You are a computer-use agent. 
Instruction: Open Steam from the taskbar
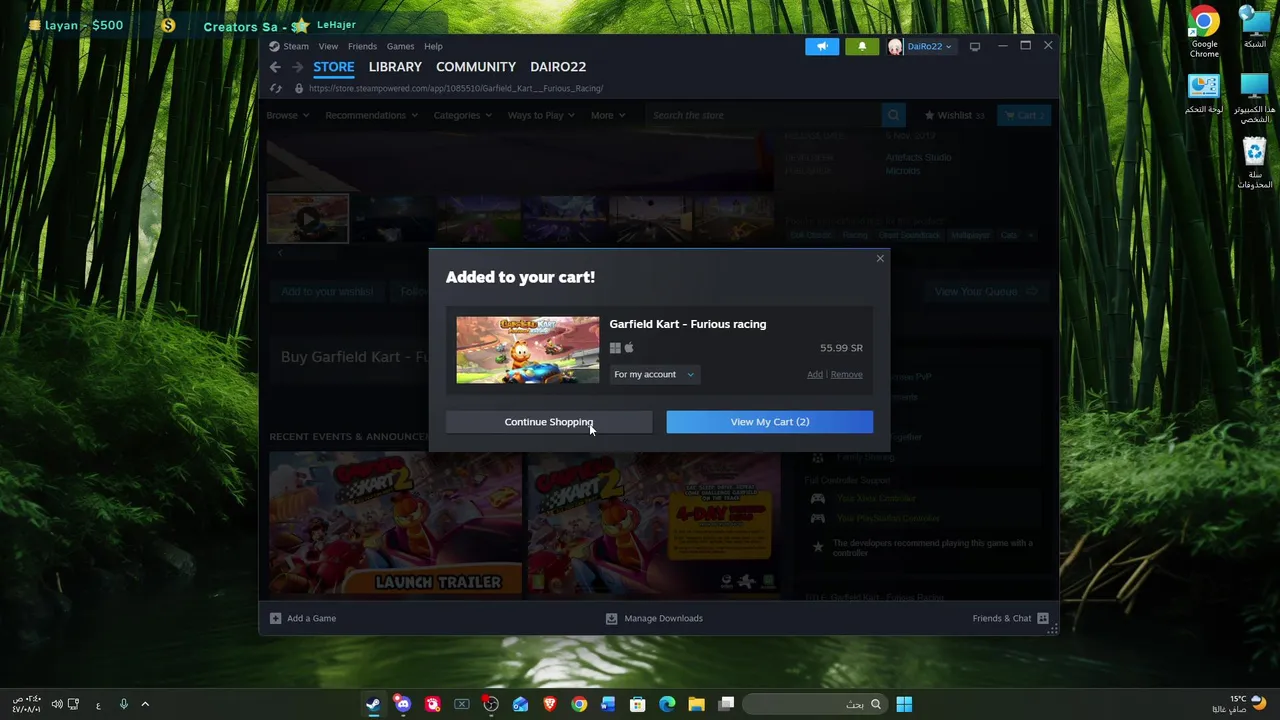pos(373,704)
